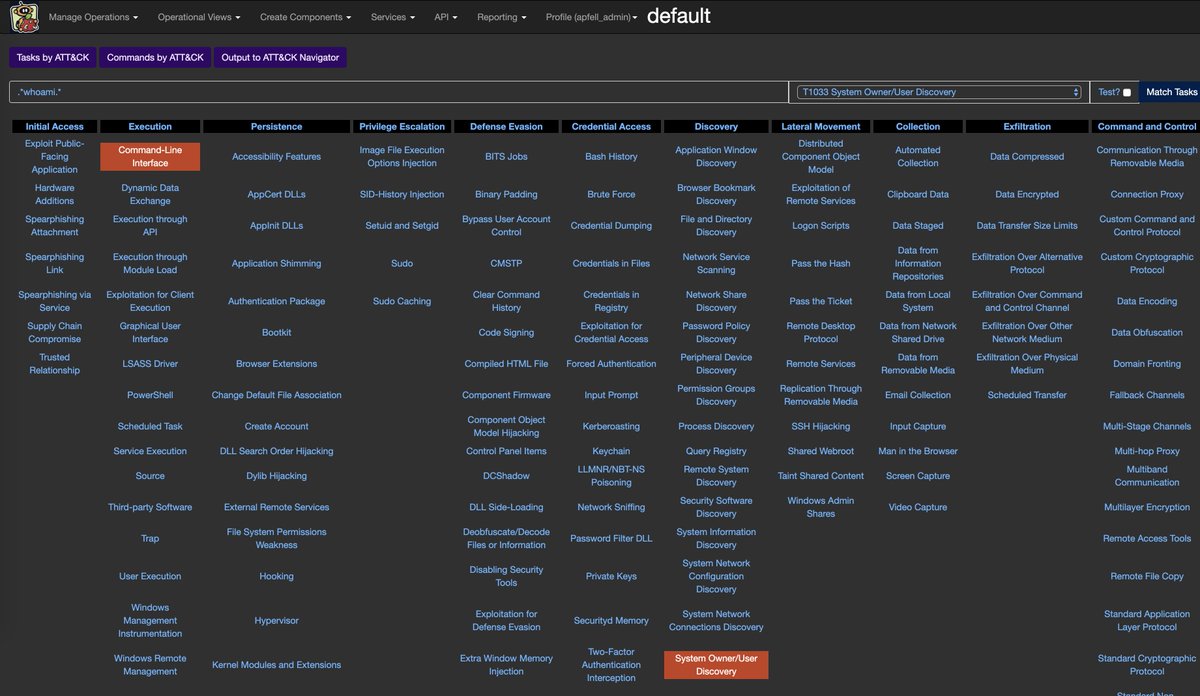
Task: Open the Spearphishing Link technique
Action: click(x=55, y=264)
